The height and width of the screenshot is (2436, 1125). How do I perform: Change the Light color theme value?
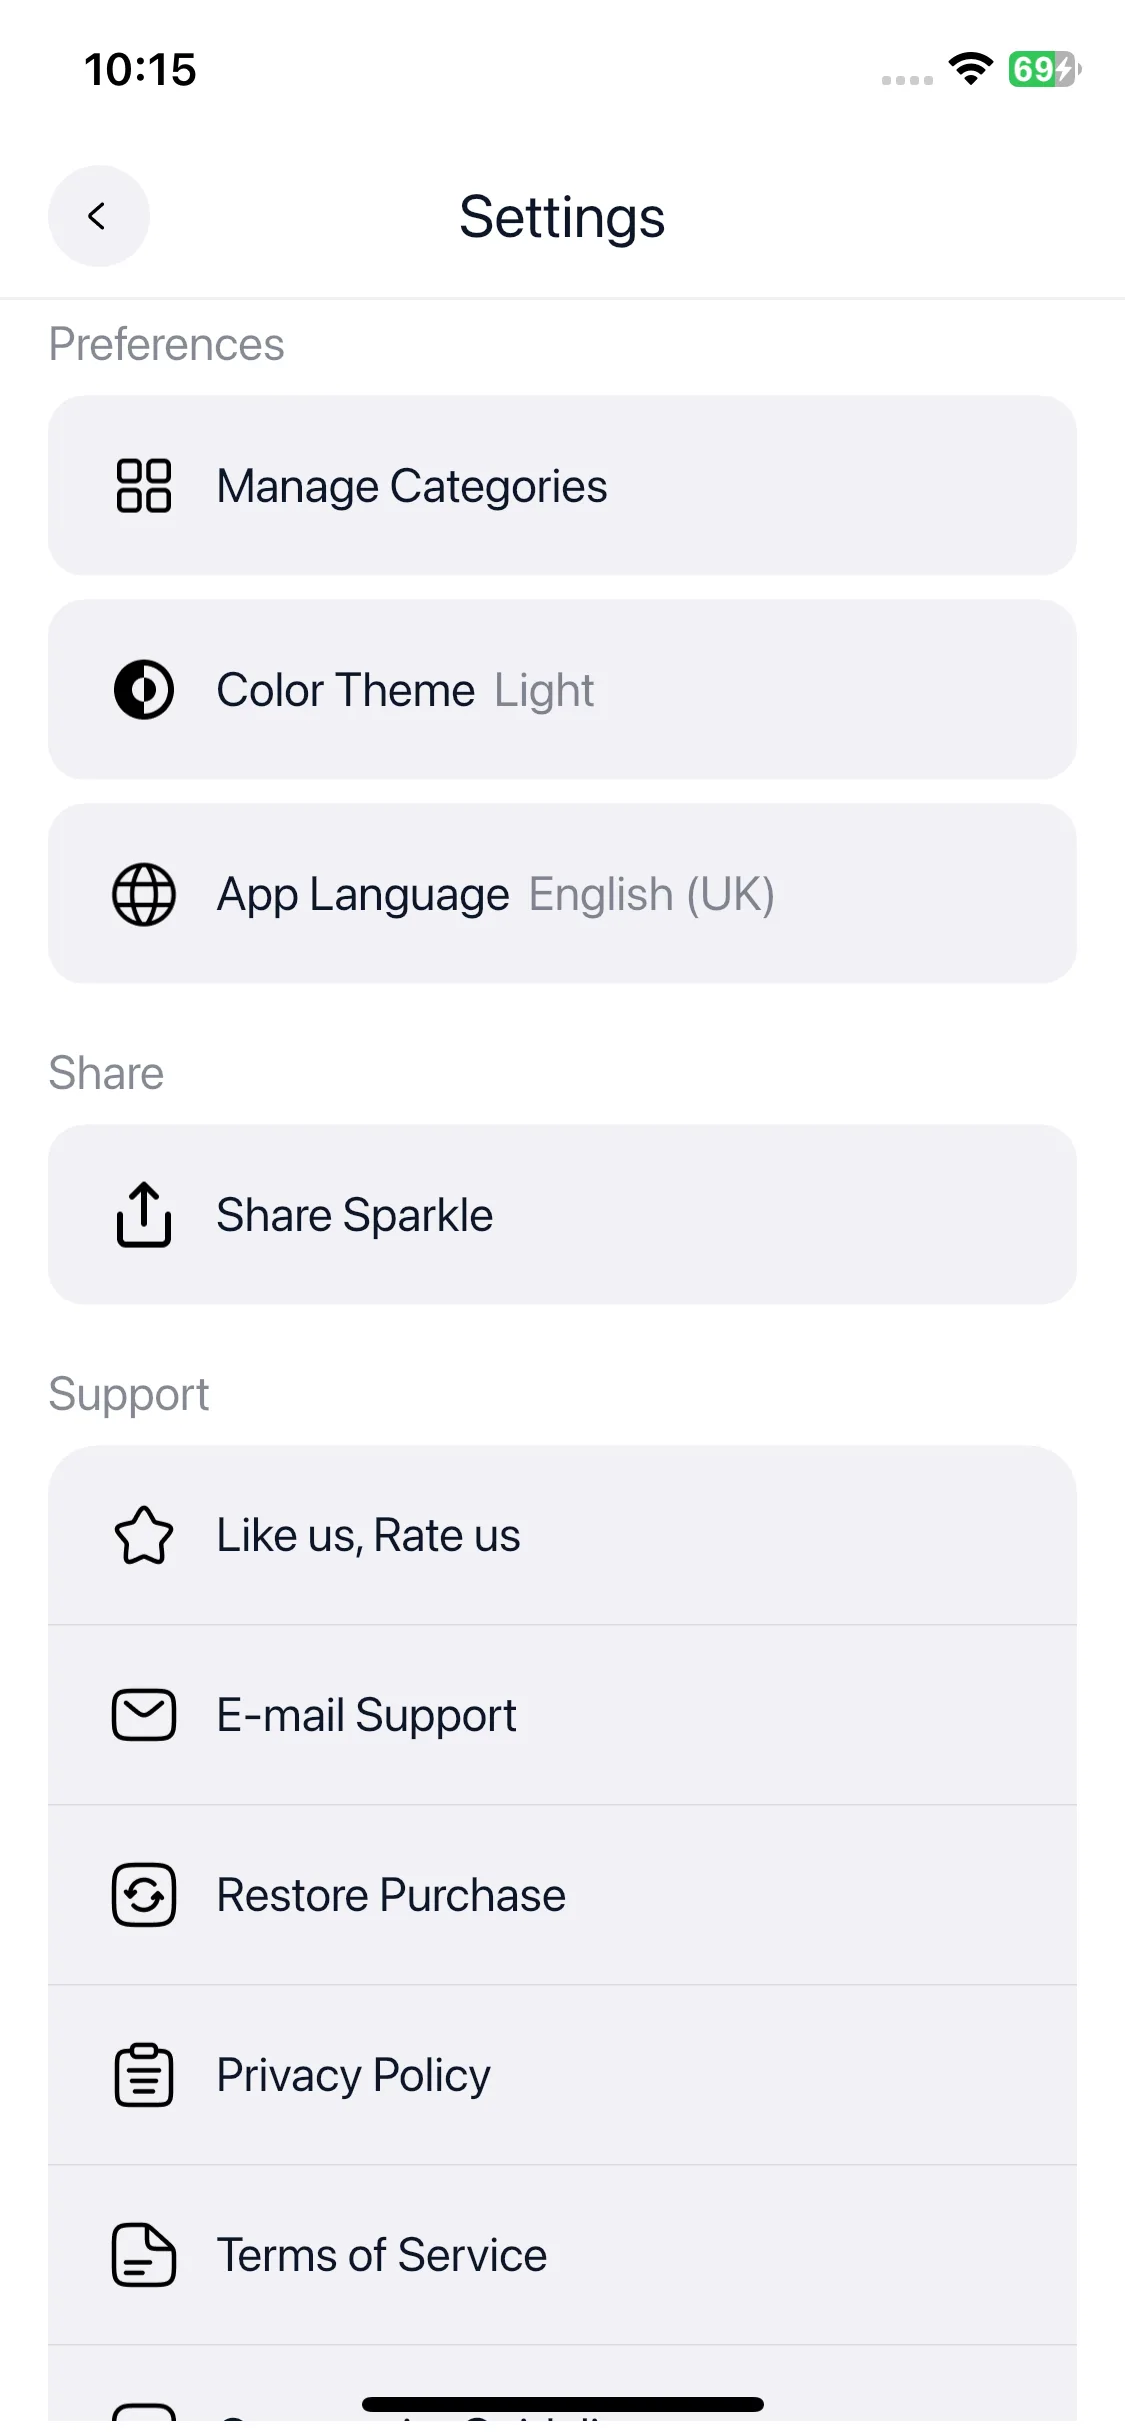(x=544, y=691)
